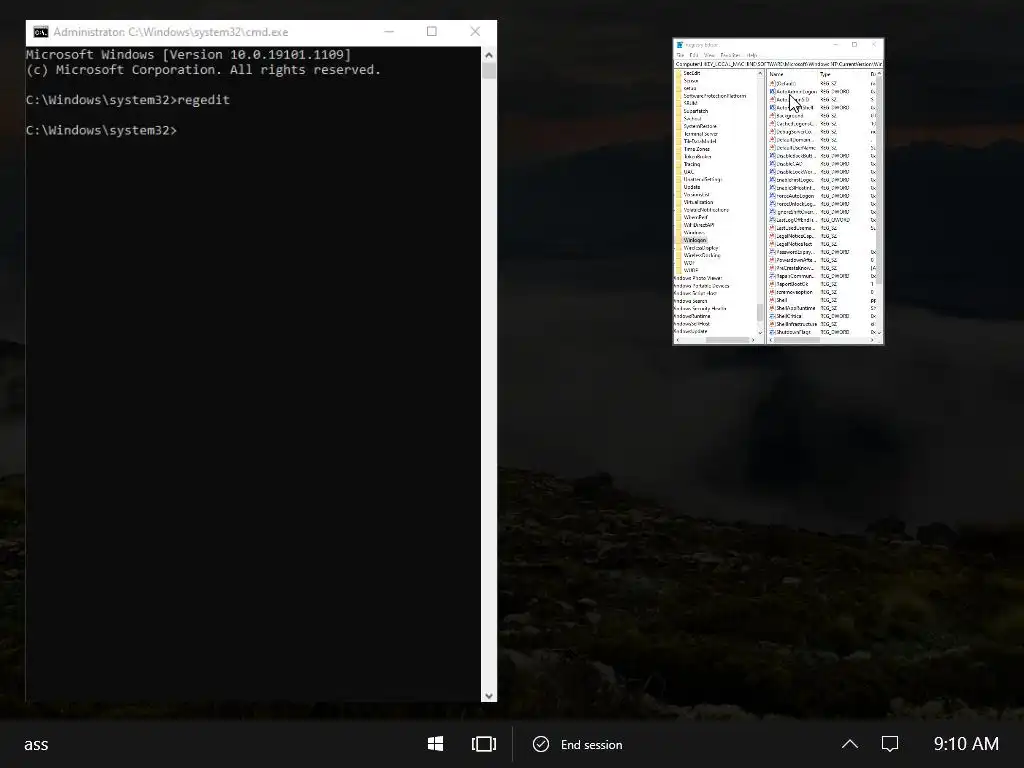Image resolution: width=1024 pixels, height=768 pixels.
Task: Select the ReportBootOk value icon
Action: click(772, 284)
